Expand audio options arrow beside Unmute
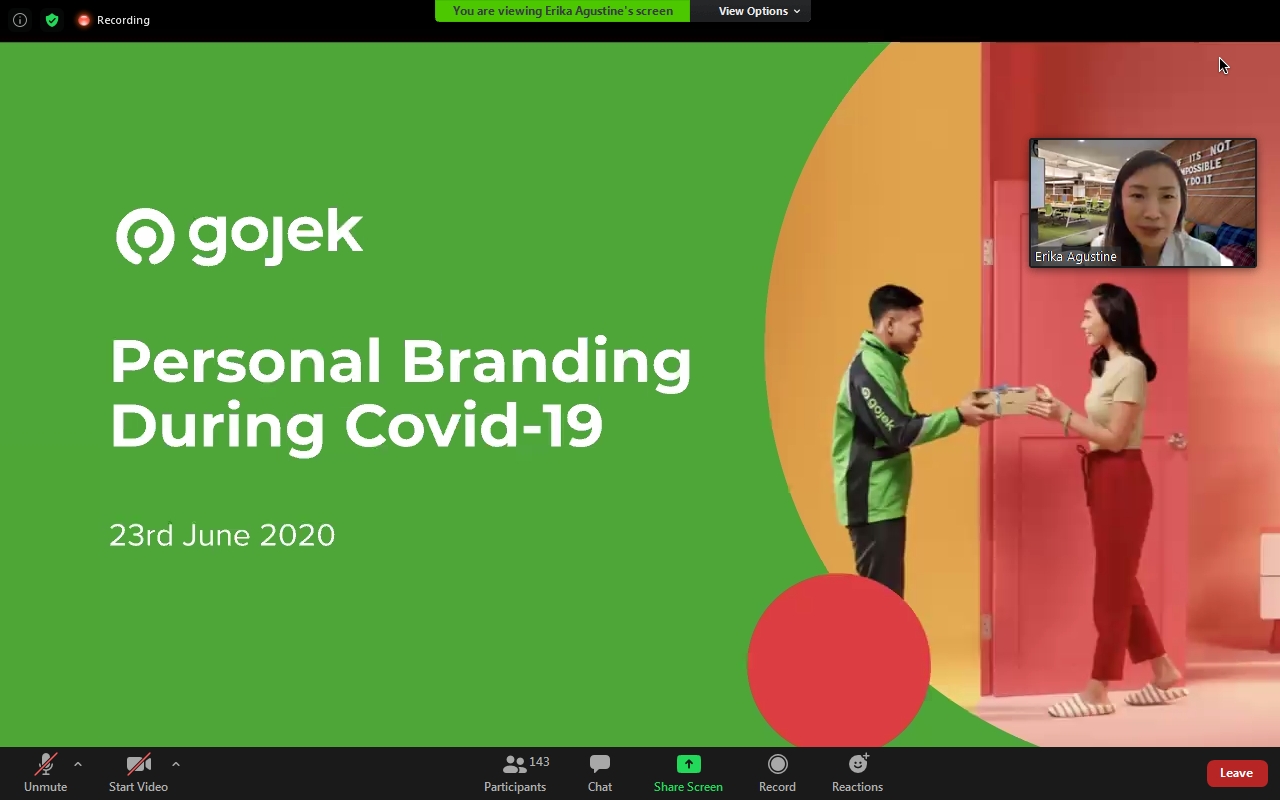 pyautogui.click(x=78, y=765)
